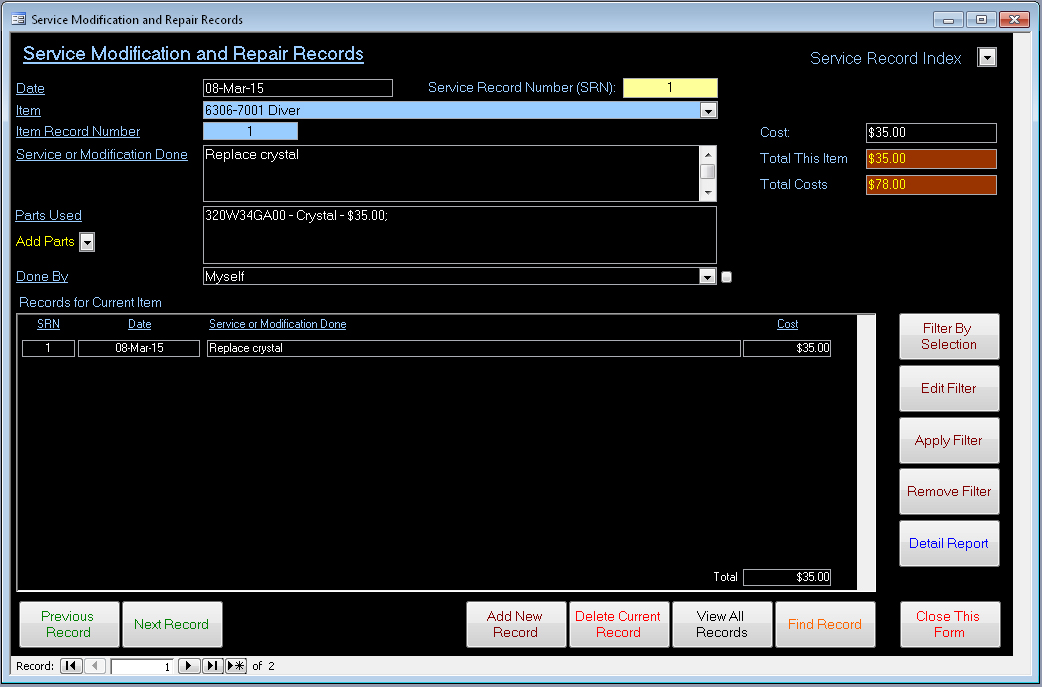Click Find Record button
This screenshot has width=1042, height=687.
point(825,625)
